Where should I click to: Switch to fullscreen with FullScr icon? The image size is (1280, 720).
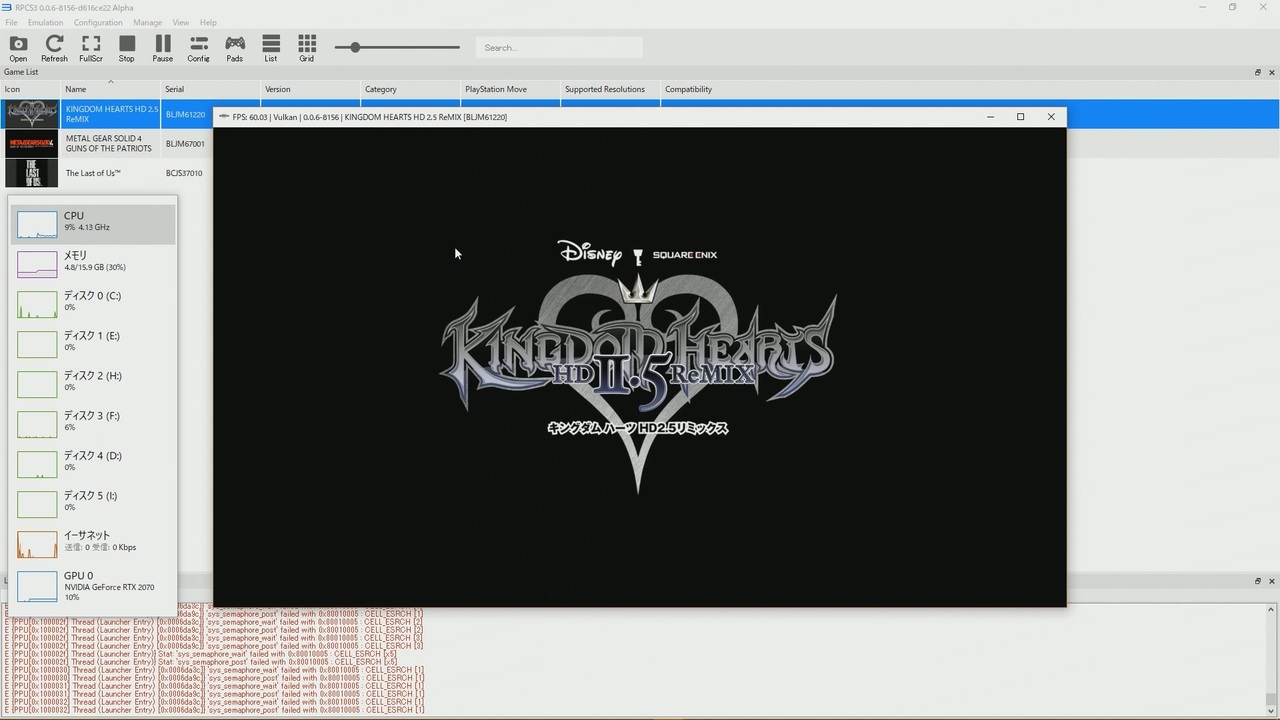tap(91, 48)
